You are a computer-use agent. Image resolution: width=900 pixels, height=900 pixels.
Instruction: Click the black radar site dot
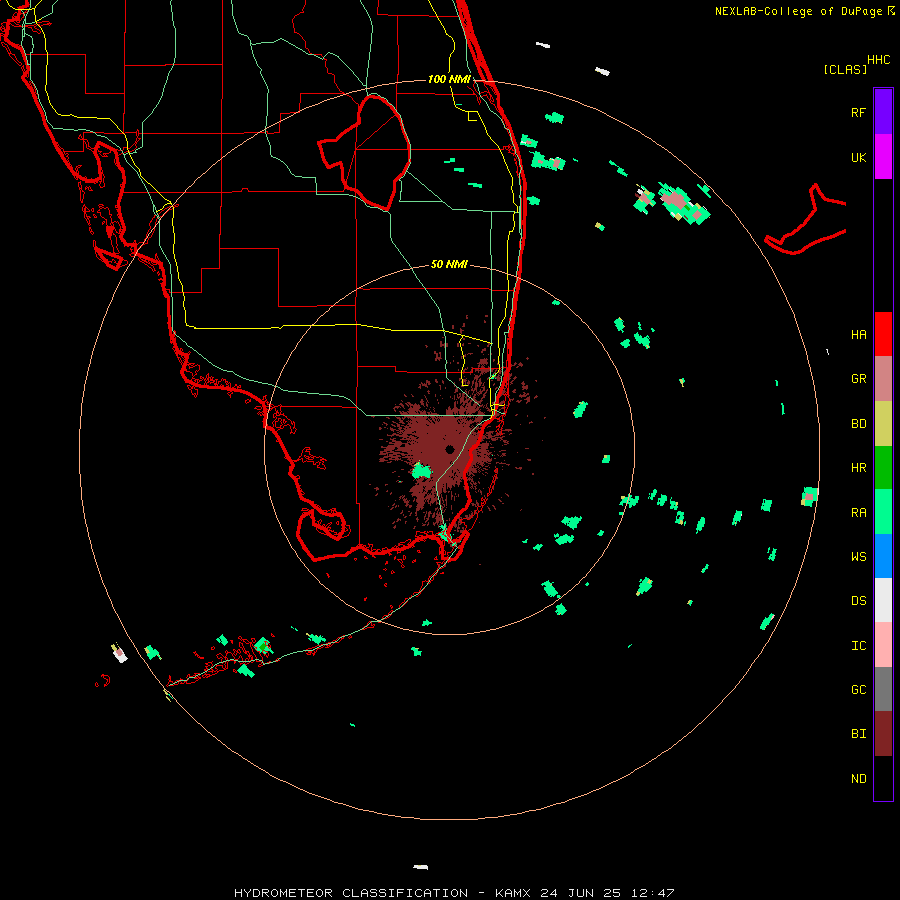click(449, 449)
